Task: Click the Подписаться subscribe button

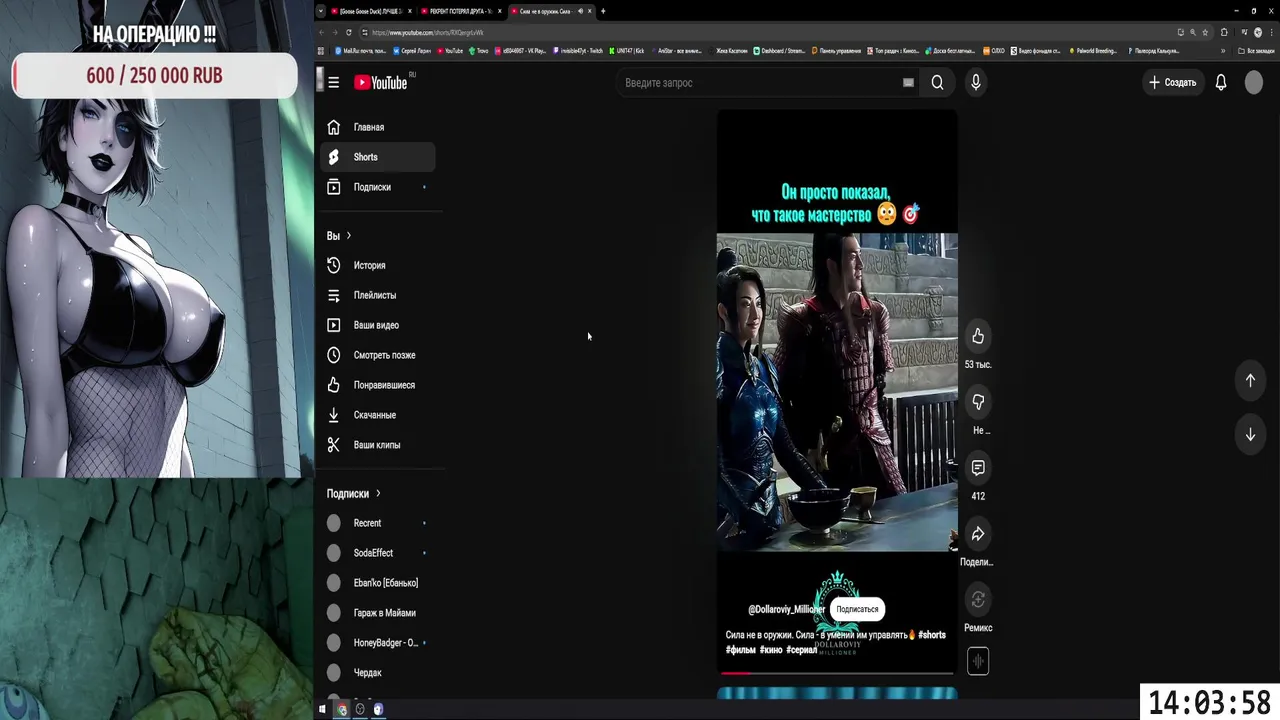Action: pos(857,609)
